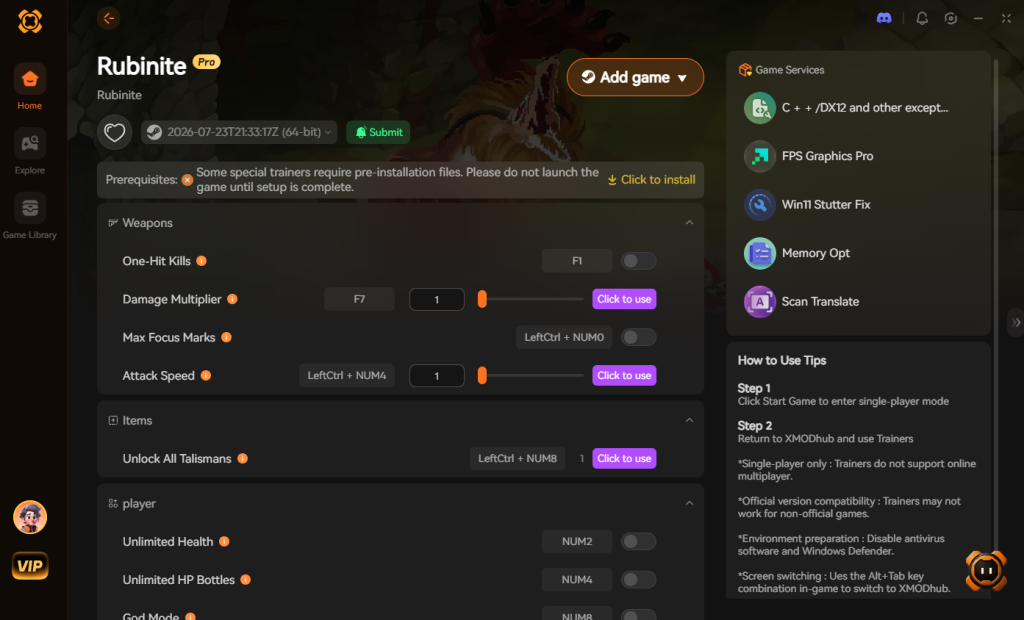Open the Add game dropdown

[635, 77]
